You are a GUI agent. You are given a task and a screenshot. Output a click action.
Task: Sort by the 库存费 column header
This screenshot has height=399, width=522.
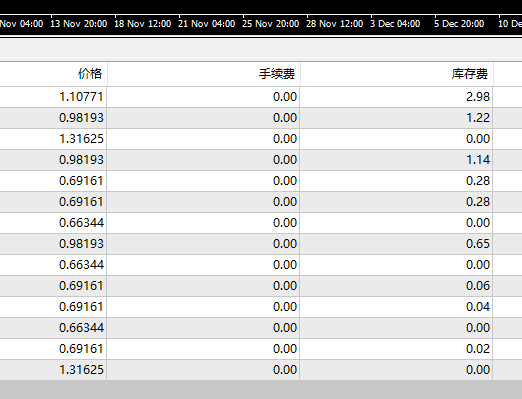(x=470, y=74)
